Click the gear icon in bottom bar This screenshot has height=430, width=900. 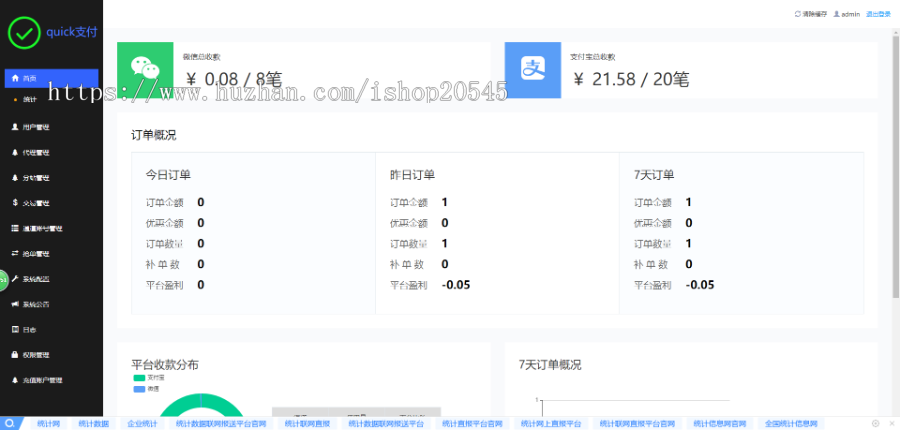coord(875,424)
